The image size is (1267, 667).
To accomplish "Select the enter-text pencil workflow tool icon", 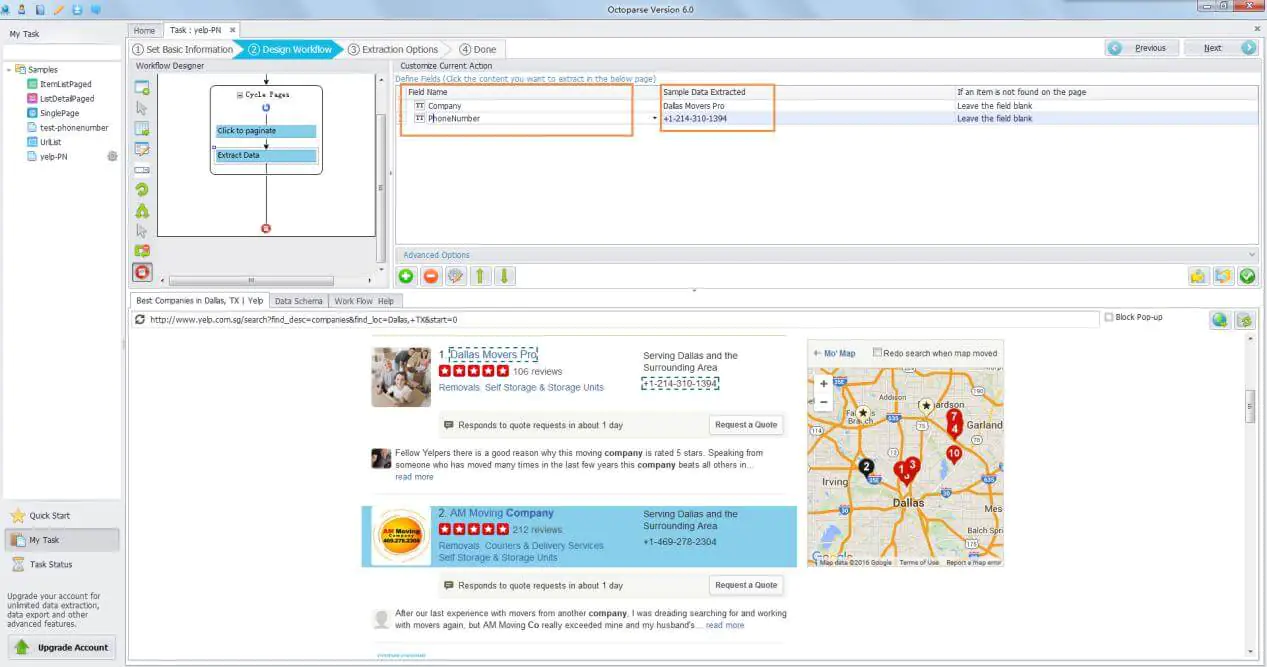I will [x=142, y=149].
